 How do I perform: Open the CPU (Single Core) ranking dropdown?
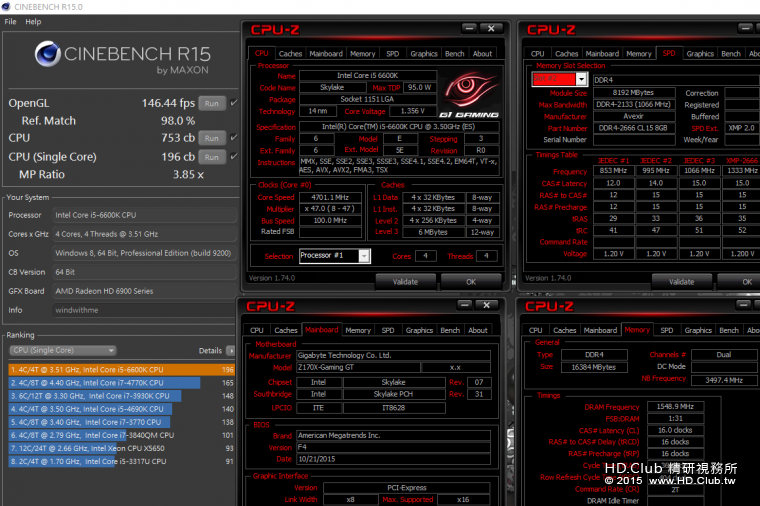coord(63,350)
